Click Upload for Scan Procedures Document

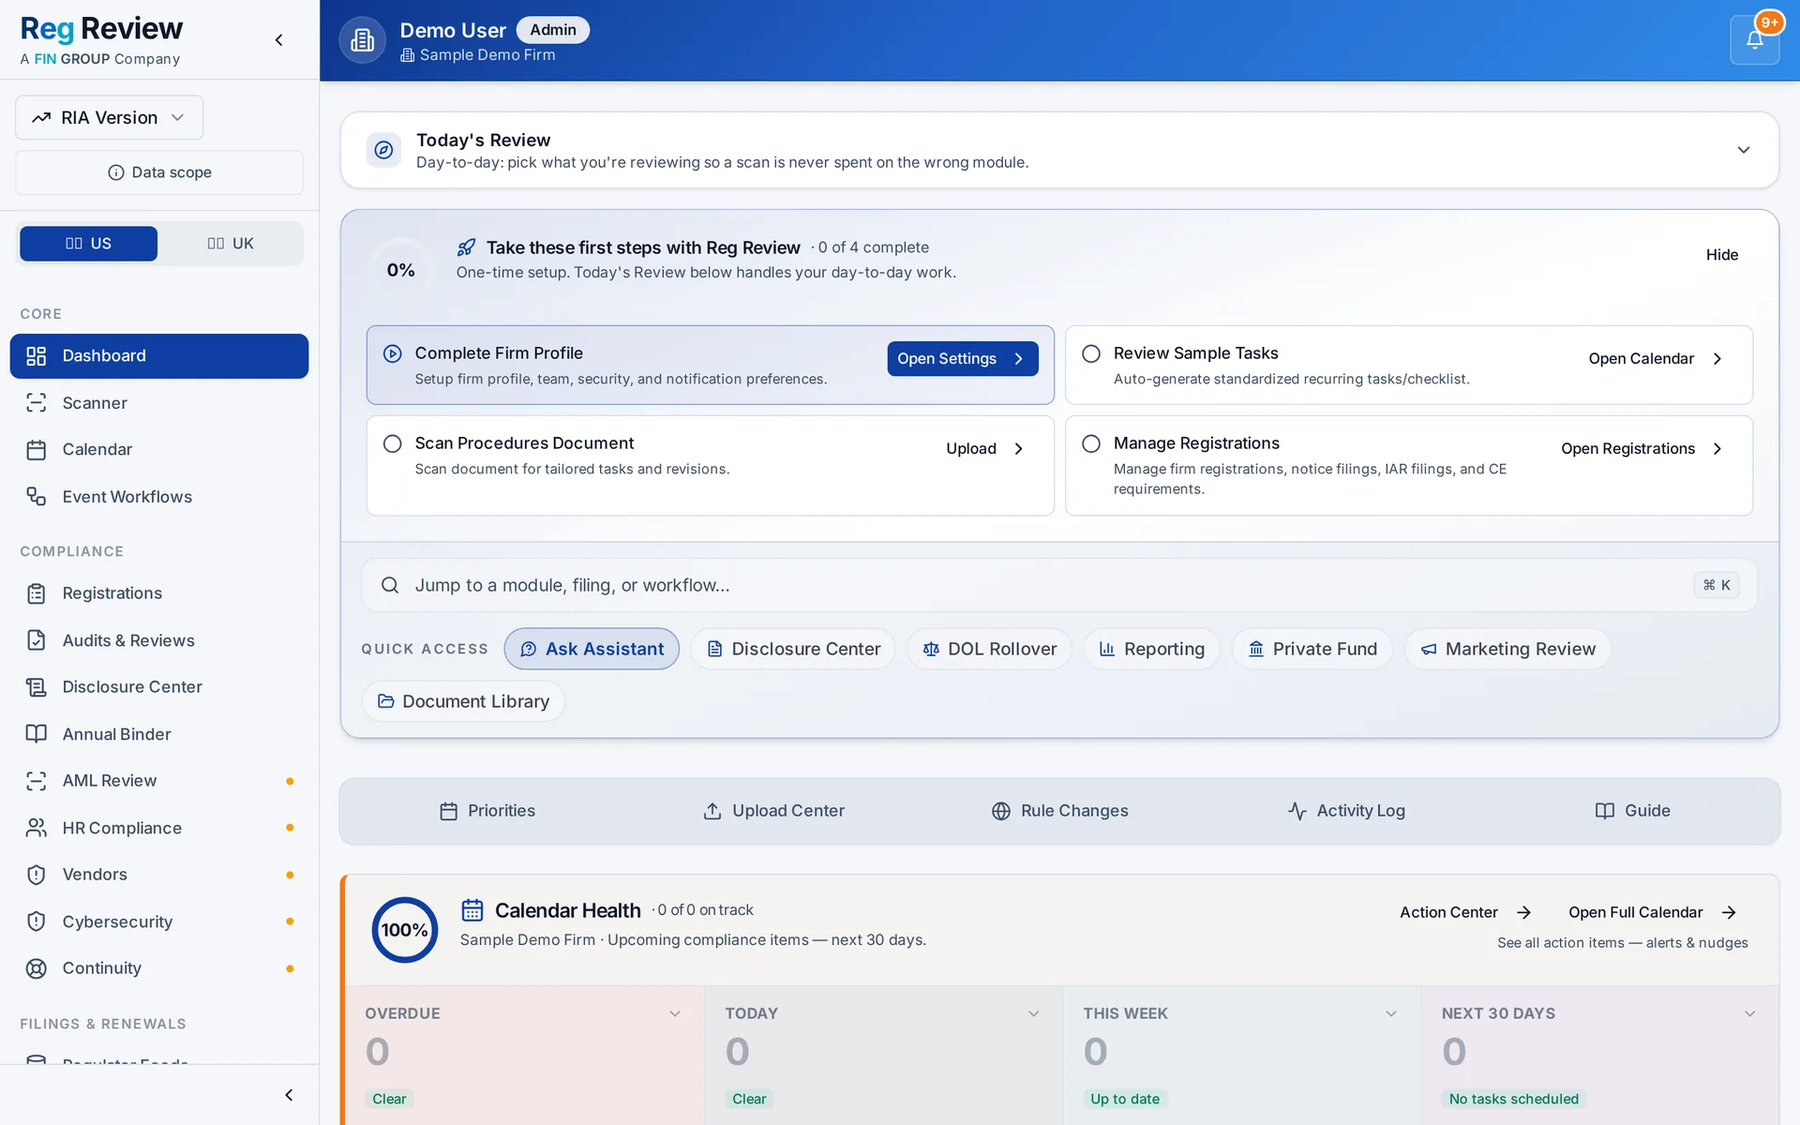(x=985, y=449)
